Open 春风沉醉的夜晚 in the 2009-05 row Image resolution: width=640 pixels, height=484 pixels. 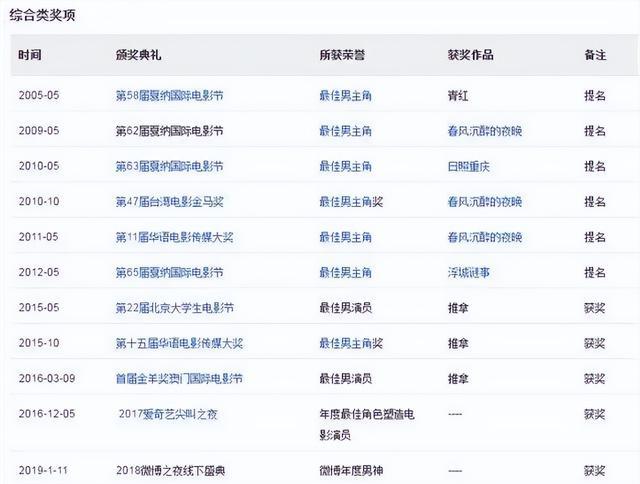[x=485, y=131]
